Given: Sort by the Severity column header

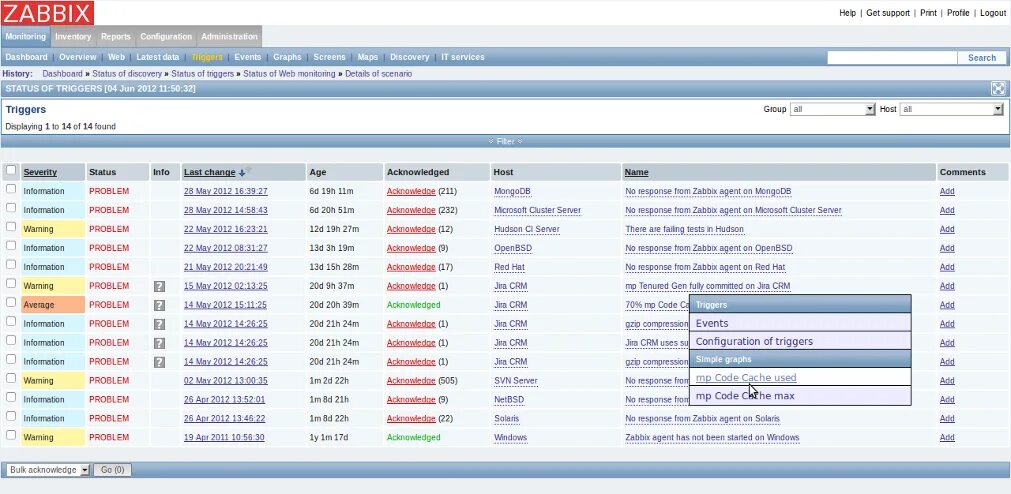Looking at the screenshot, I should (x=40, y=172).
